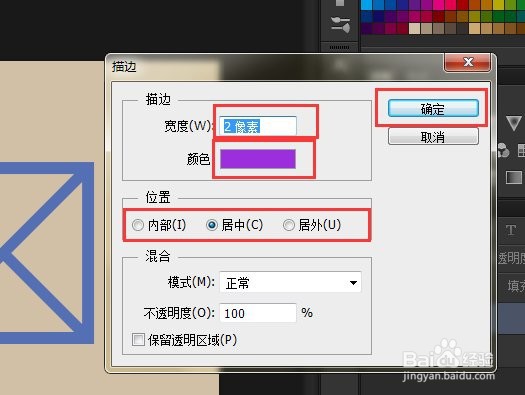
Task: Click the 取消 cancel button
Action: [x=433, y=136]
